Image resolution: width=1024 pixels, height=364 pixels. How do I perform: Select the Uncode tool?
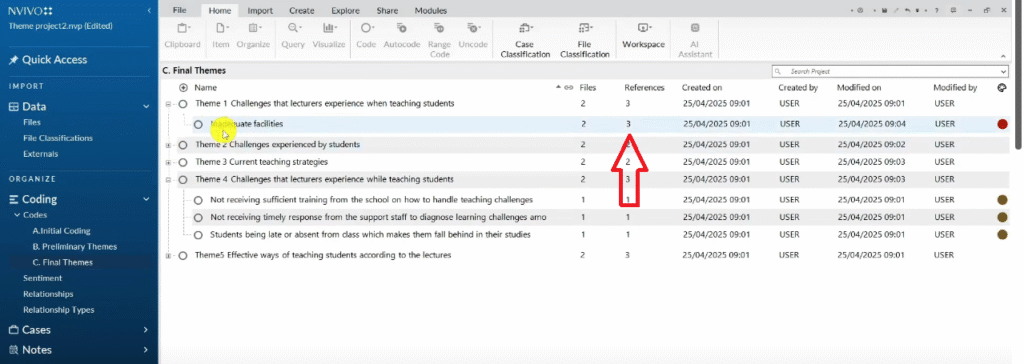pos(473,35)
